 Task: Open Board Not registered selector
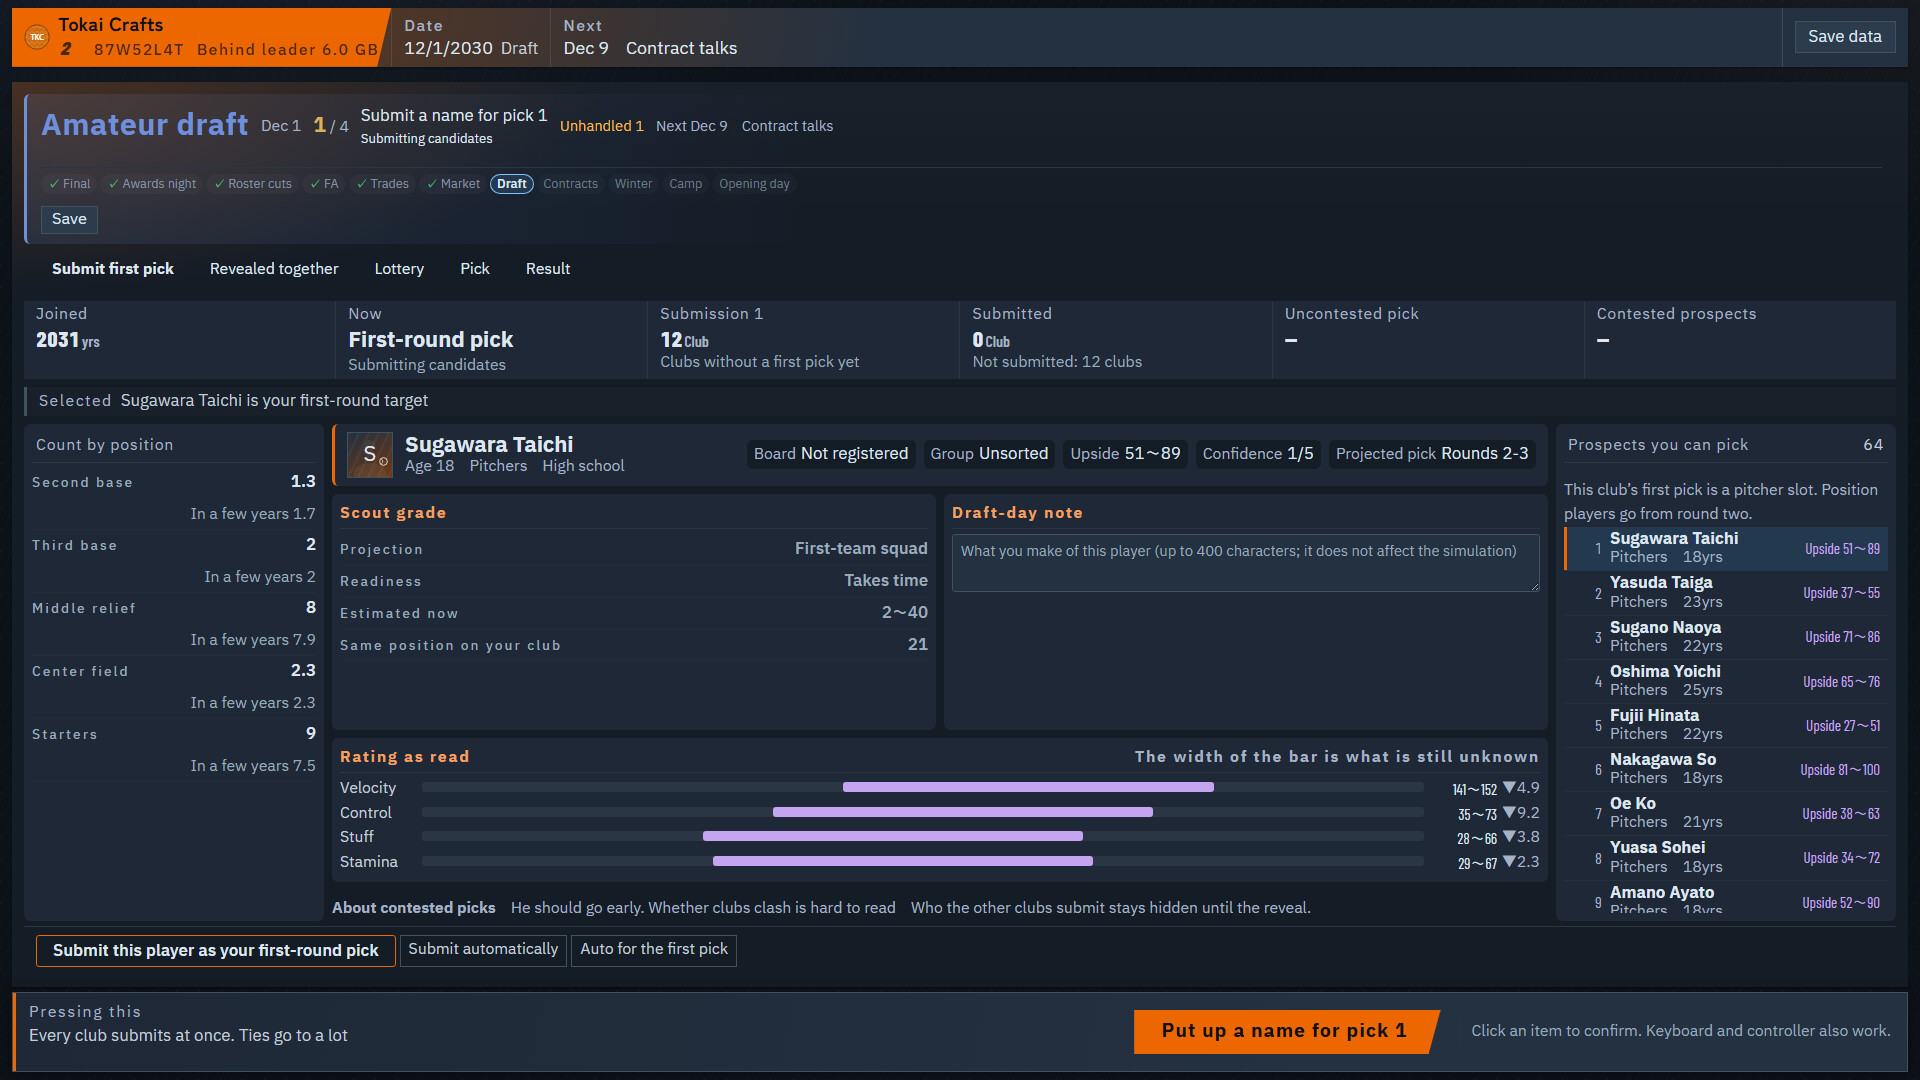831,454
